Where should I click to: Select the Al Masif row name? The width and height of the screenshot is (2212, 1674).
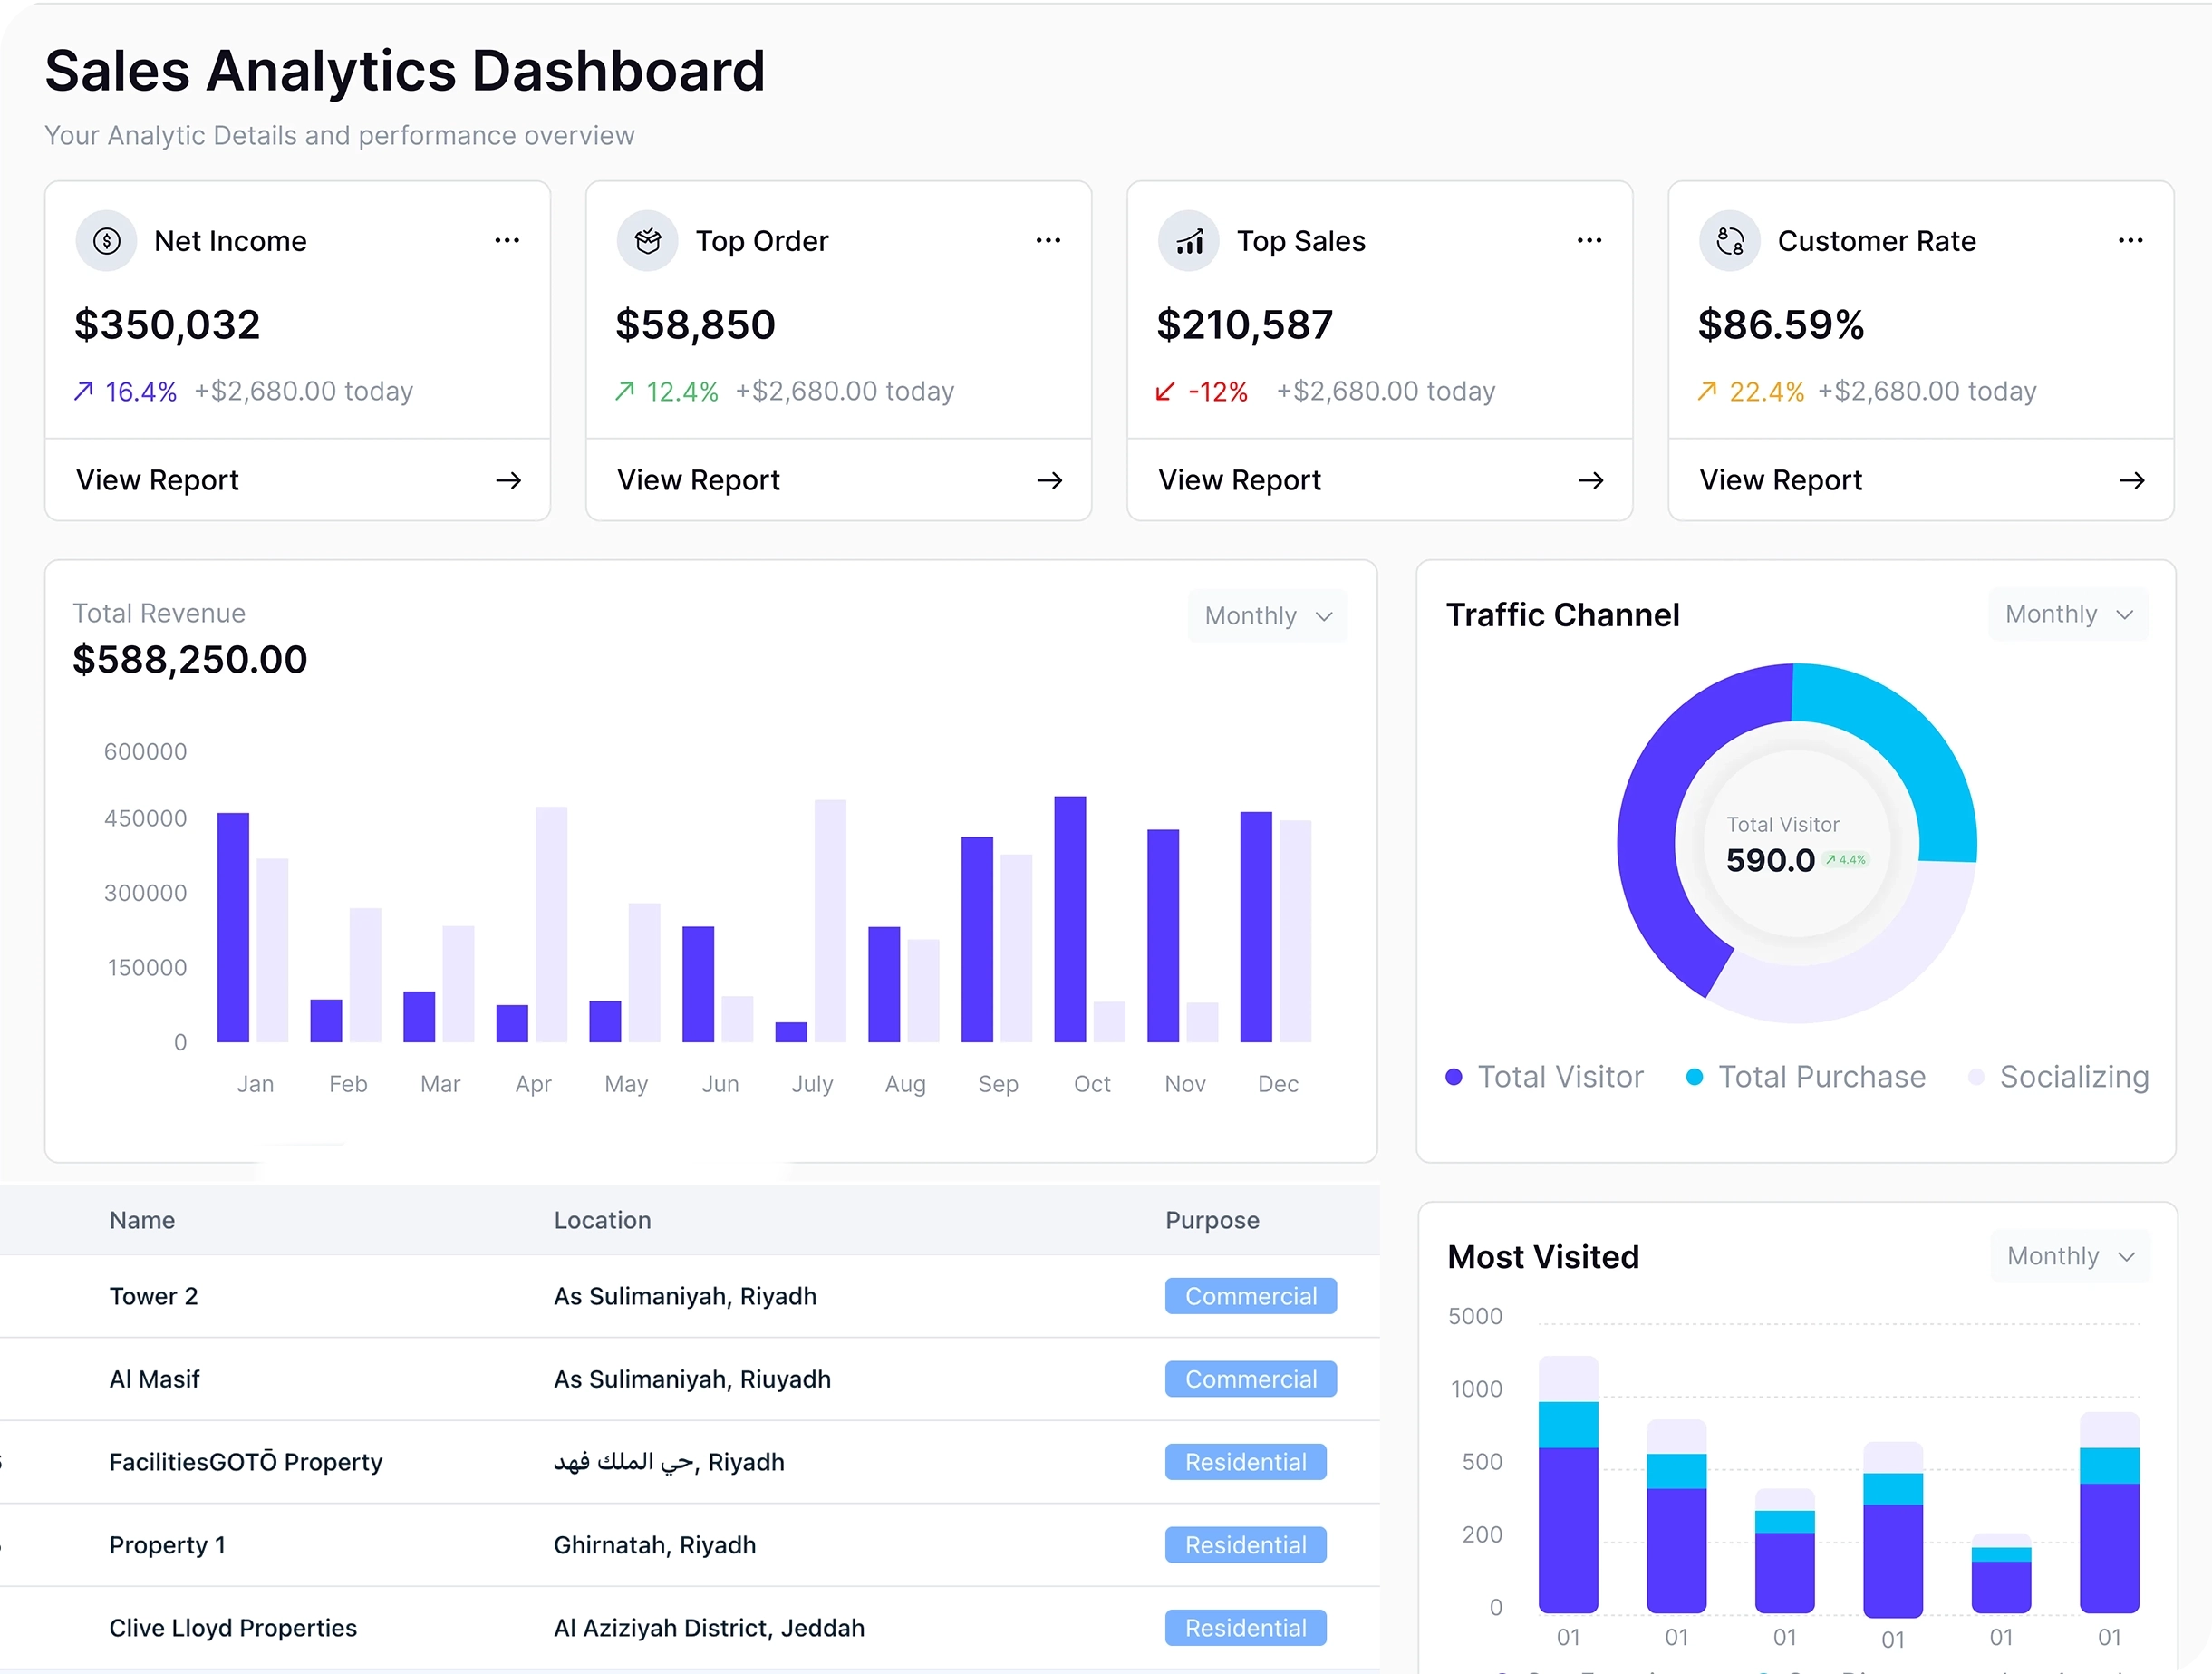155,1379
